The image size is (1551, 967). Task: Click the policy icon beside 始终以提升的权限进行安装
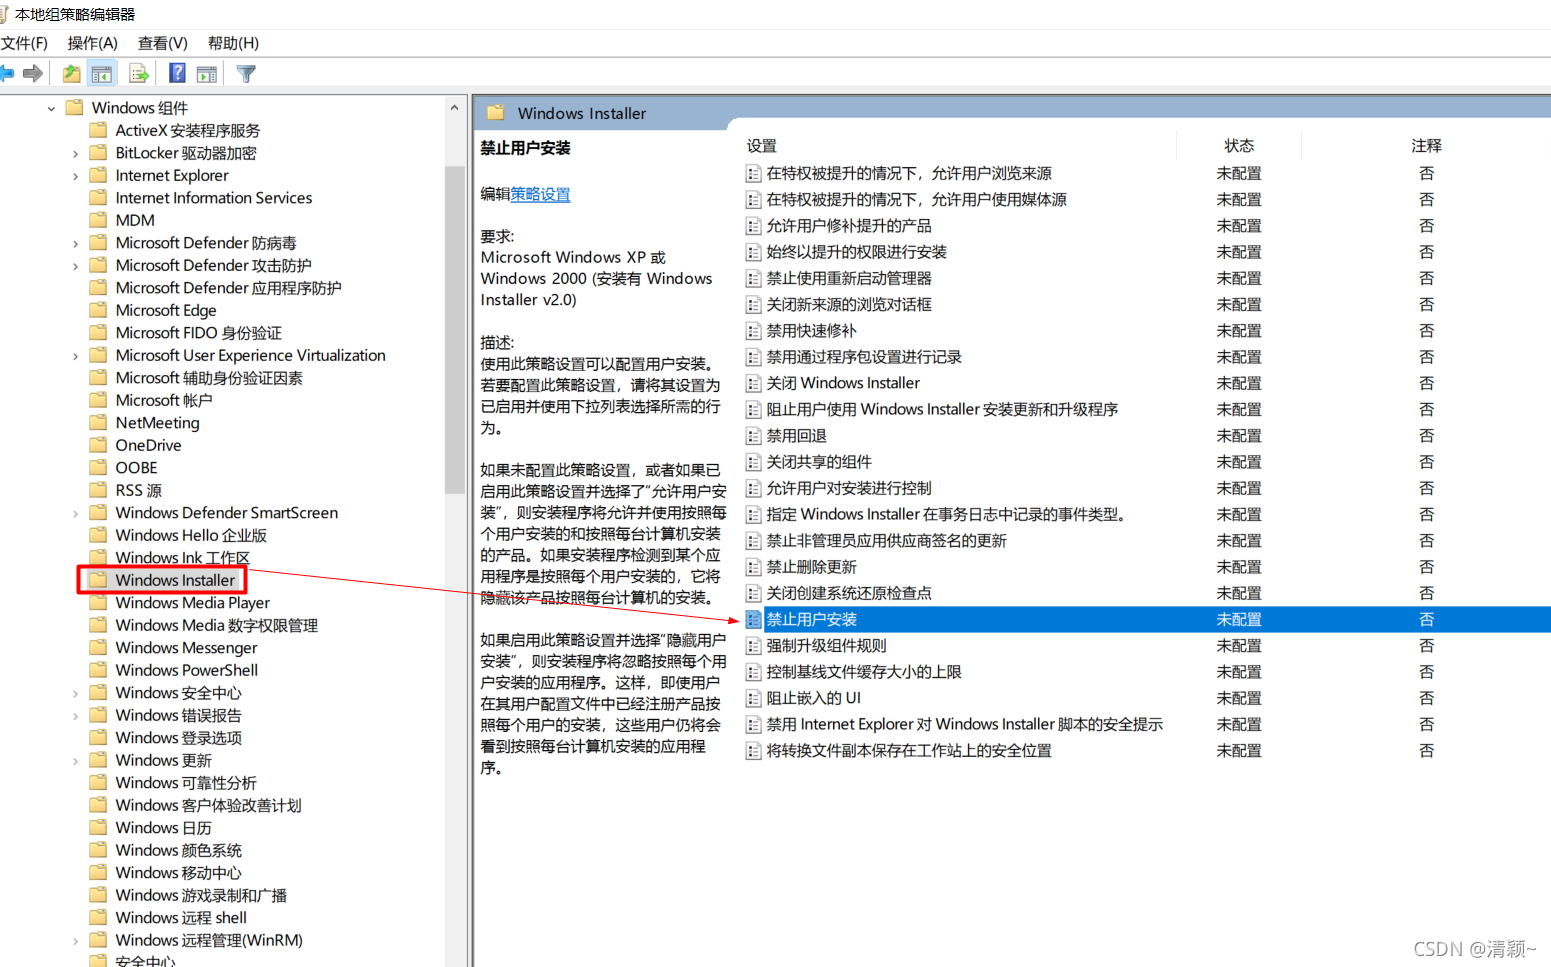click(x=754, y=252)
